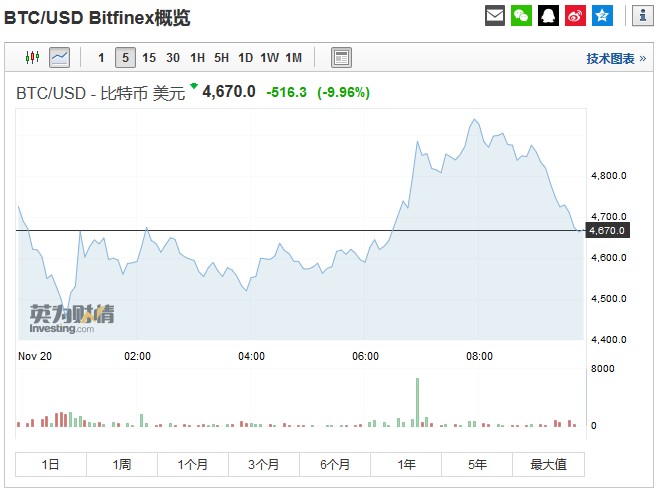The image size is (658, 491).
Task: Share the chart via email envelope icon
Action: click(495, 16)
